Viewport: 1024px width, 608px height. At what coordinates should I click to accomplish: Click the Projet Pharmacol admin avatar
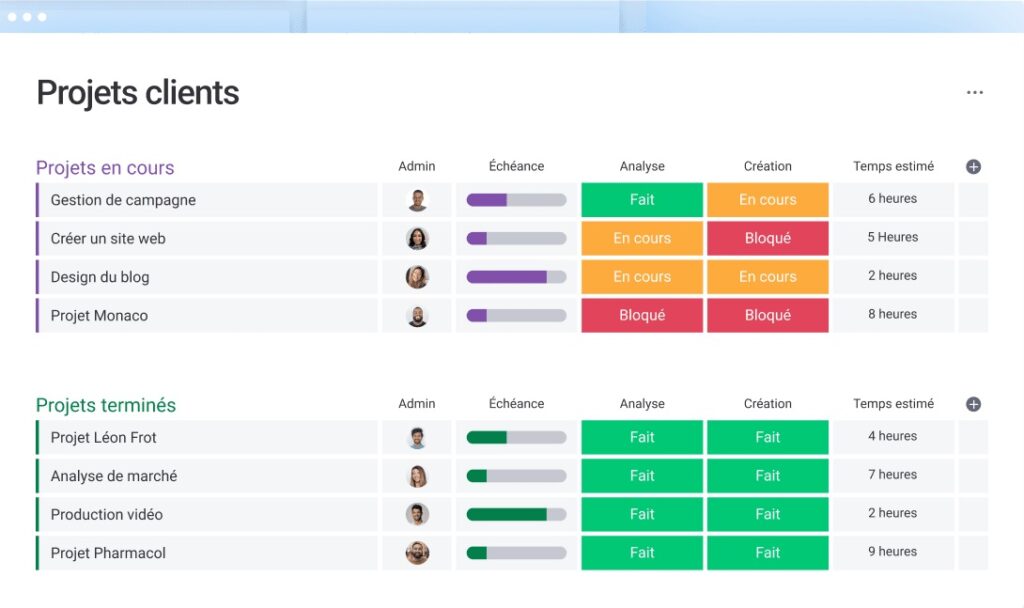417,553
